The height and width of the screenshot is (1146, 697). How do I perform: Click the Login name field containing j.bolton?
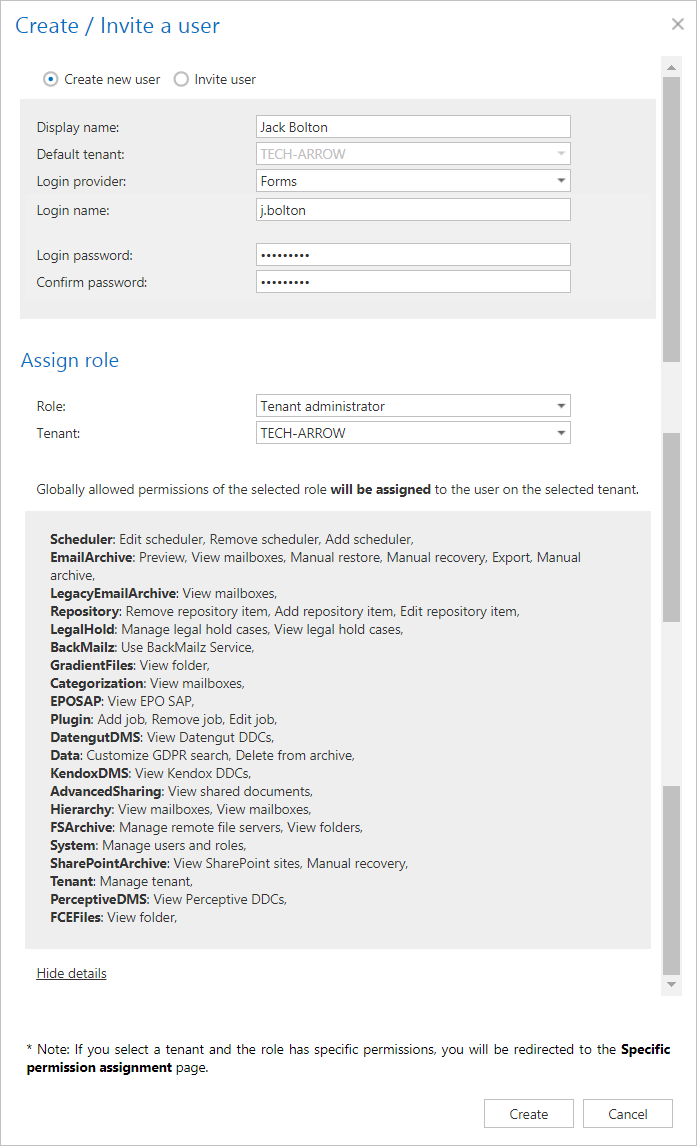(412, 209)
